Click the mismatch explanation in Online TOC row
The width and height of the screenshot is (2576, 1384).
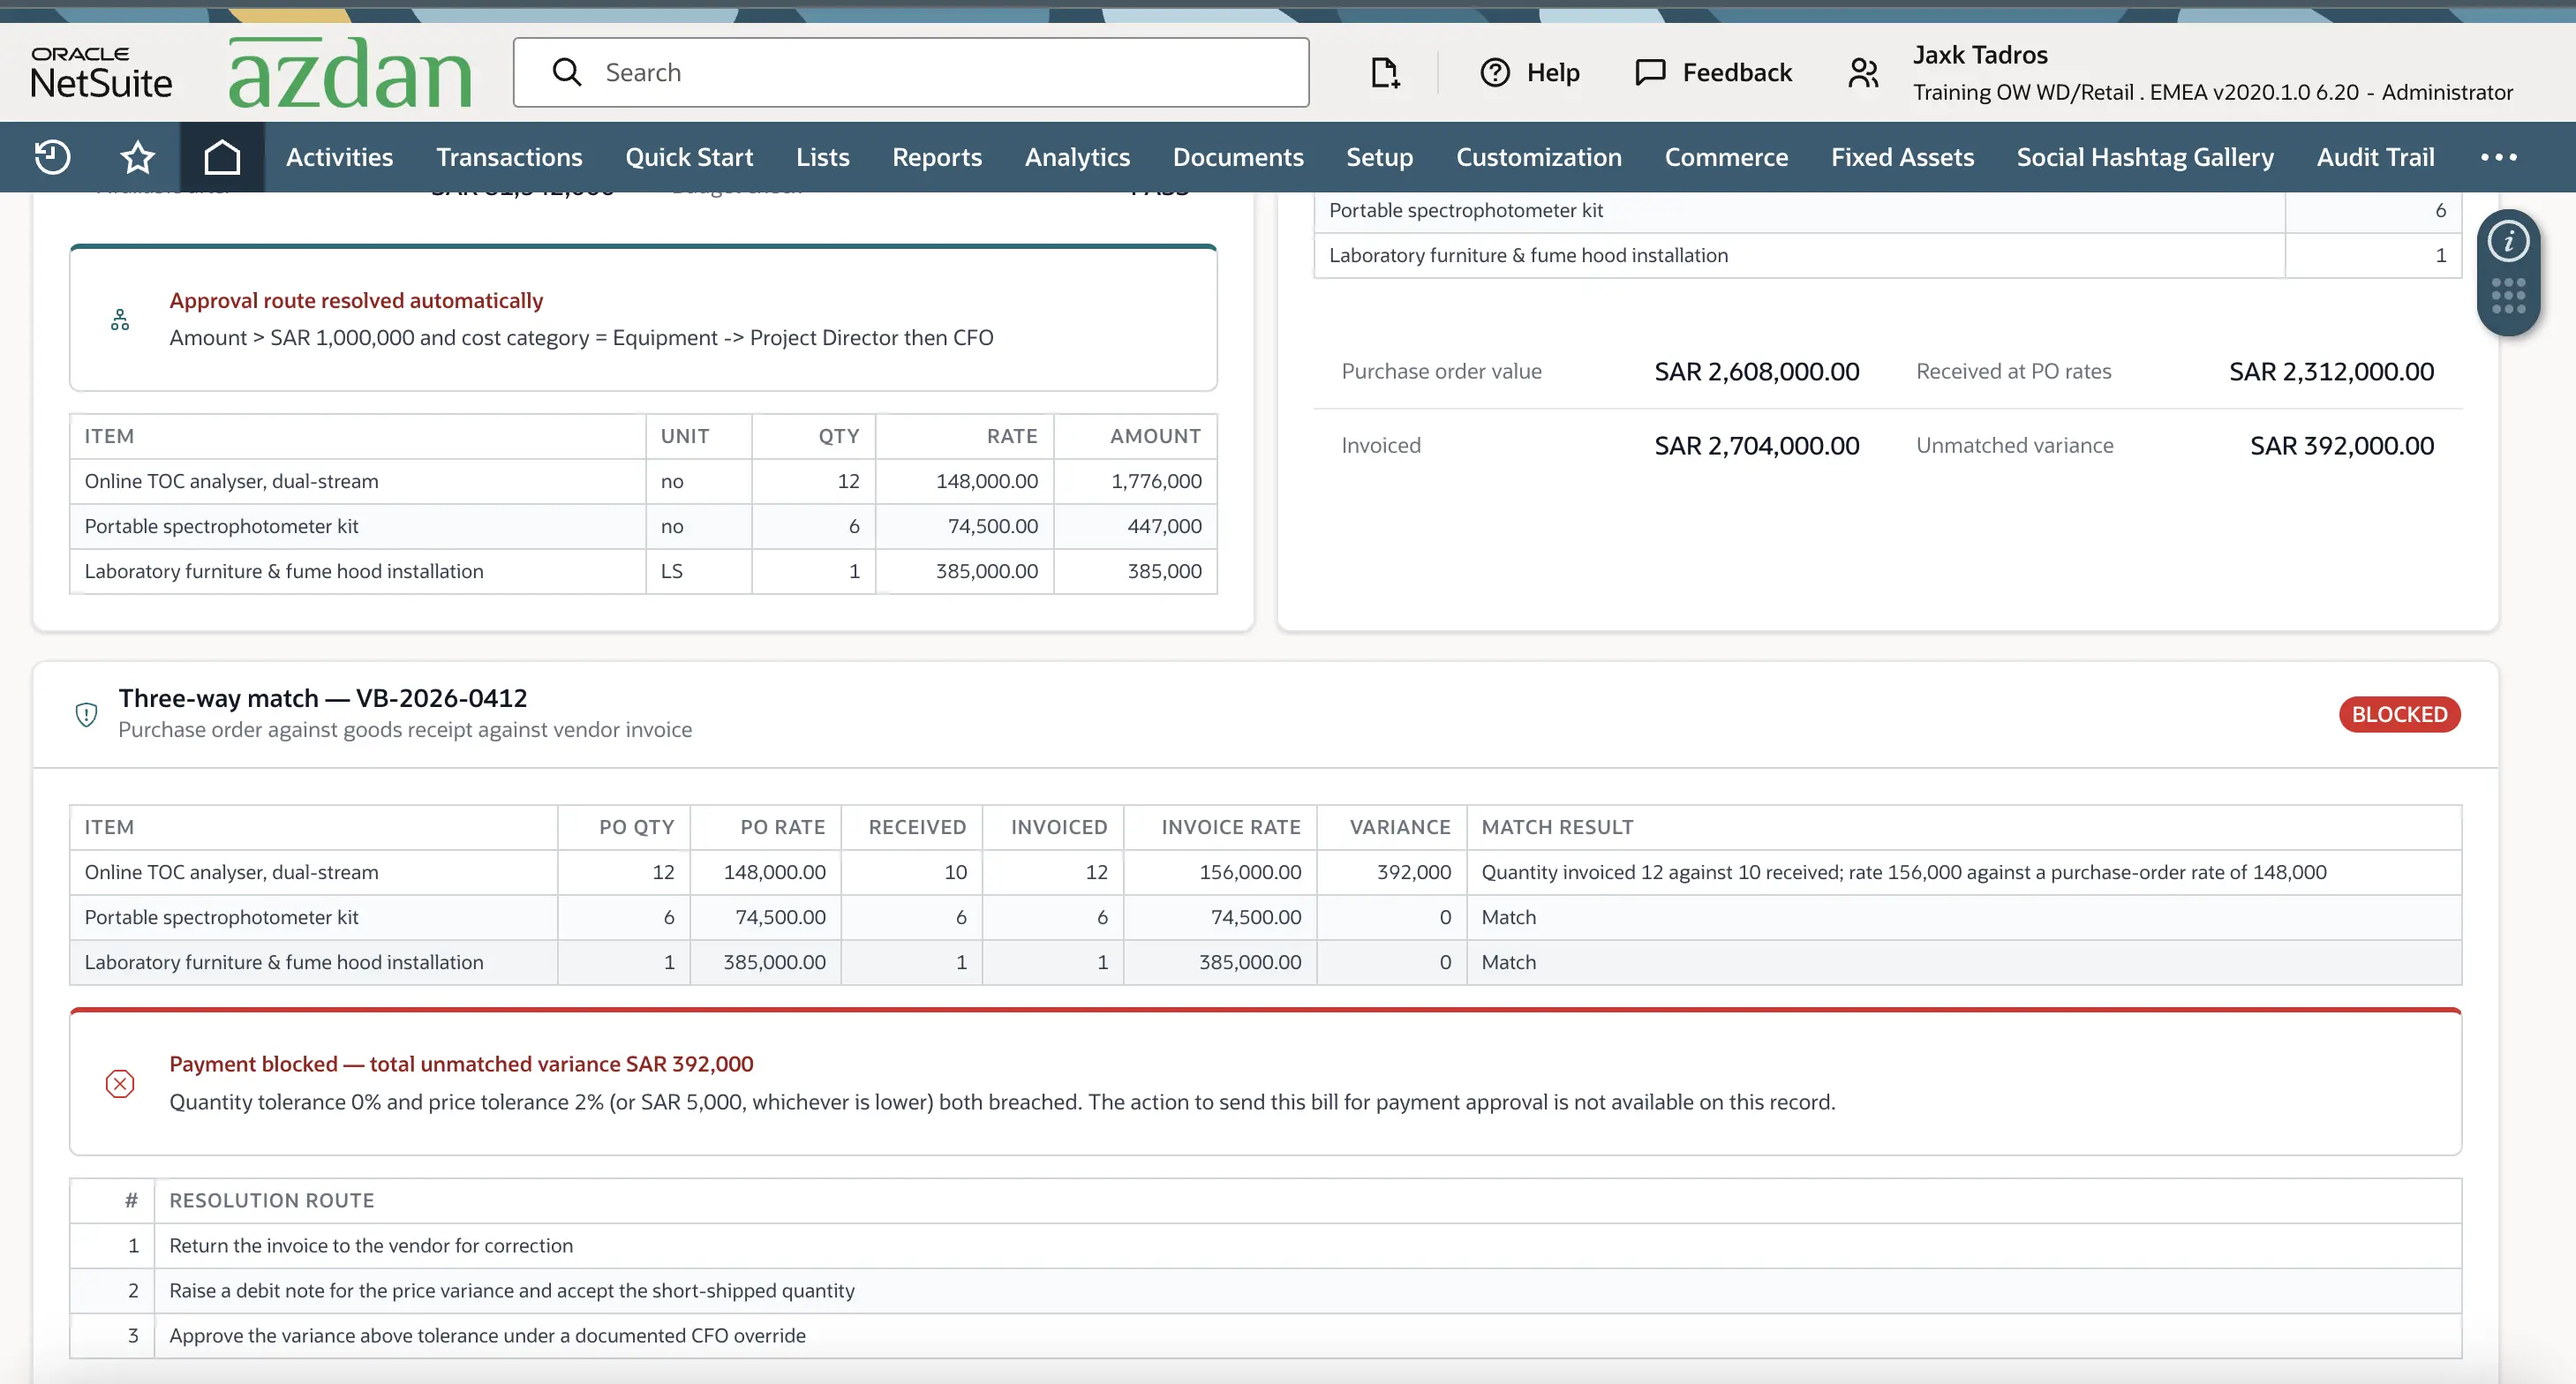click(1903, 872)
